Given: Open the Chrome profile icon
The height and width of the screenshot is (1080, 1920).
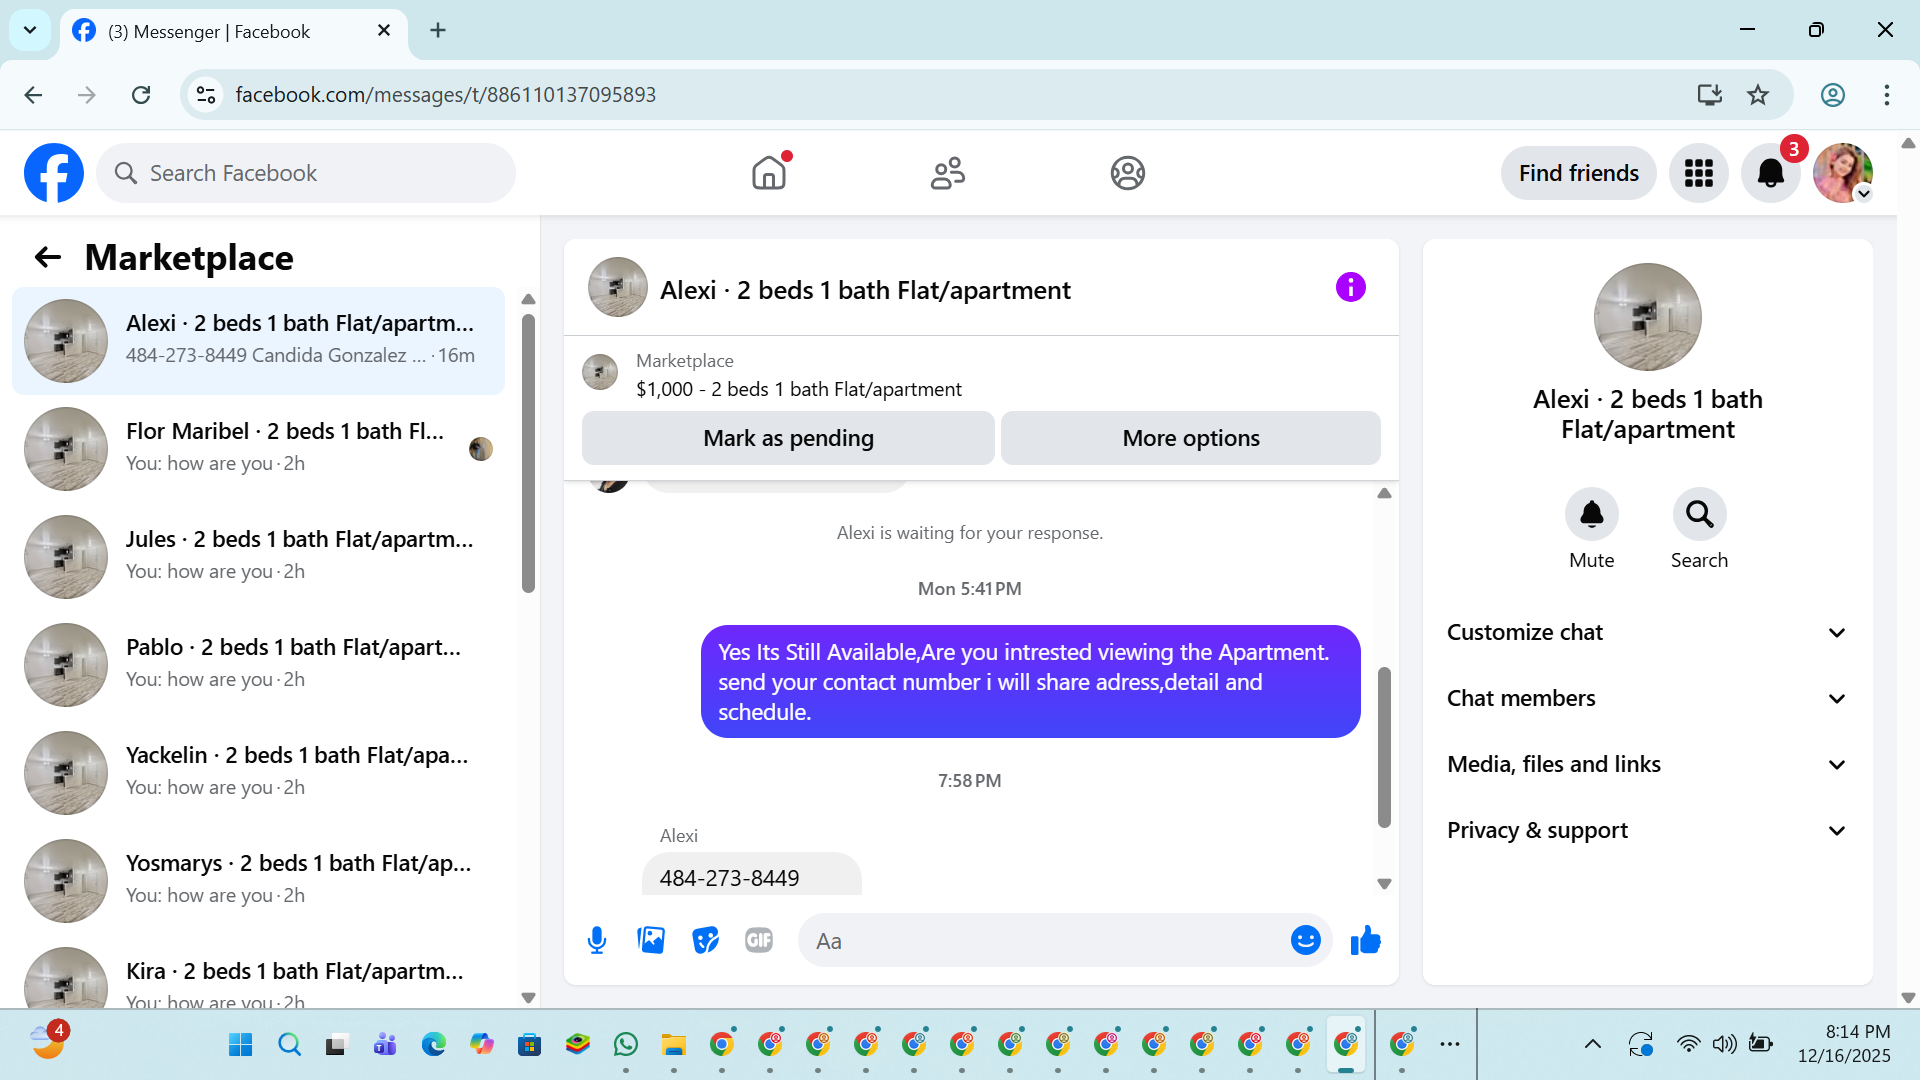Looking at the screenshot, I should (x=1832, y=95).
